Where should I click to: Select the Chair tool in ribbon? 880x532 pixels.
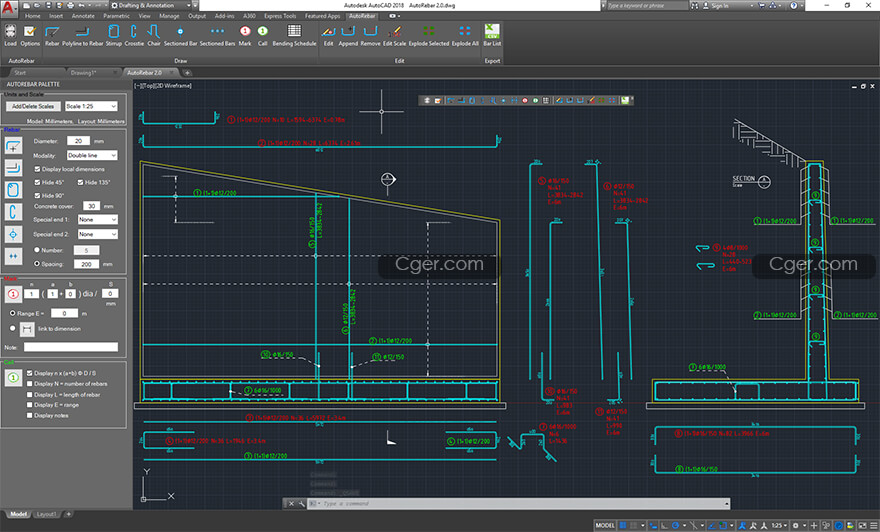(154, 35)
